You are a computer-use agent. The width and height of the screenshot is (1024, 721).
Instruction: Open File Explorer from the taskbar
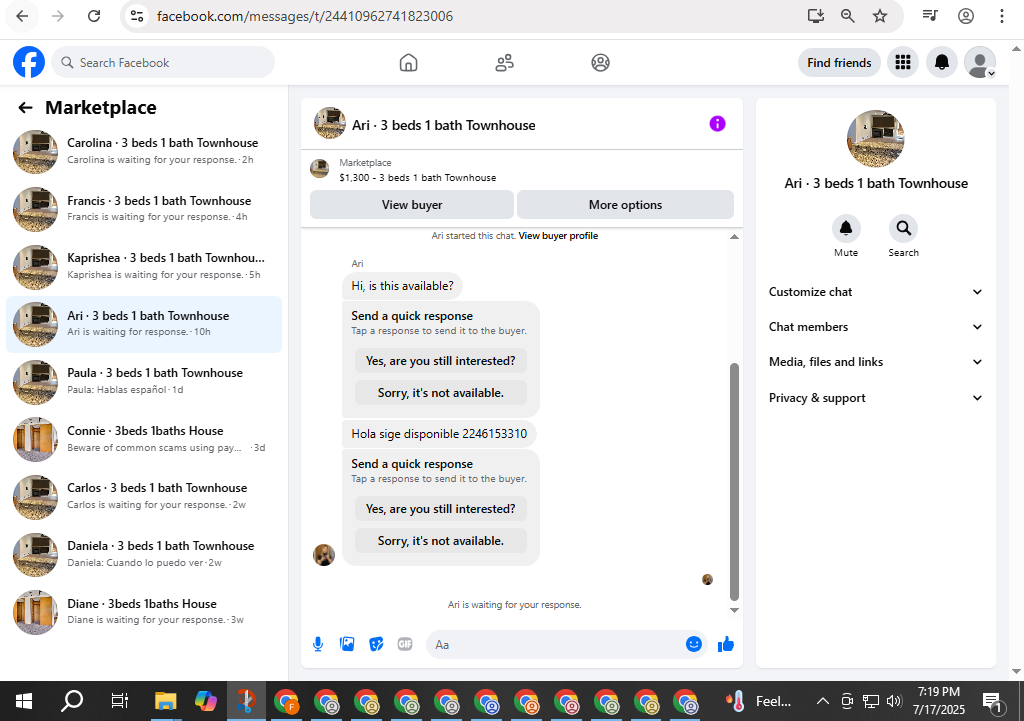pyautogui.click(x=166, y=701)
